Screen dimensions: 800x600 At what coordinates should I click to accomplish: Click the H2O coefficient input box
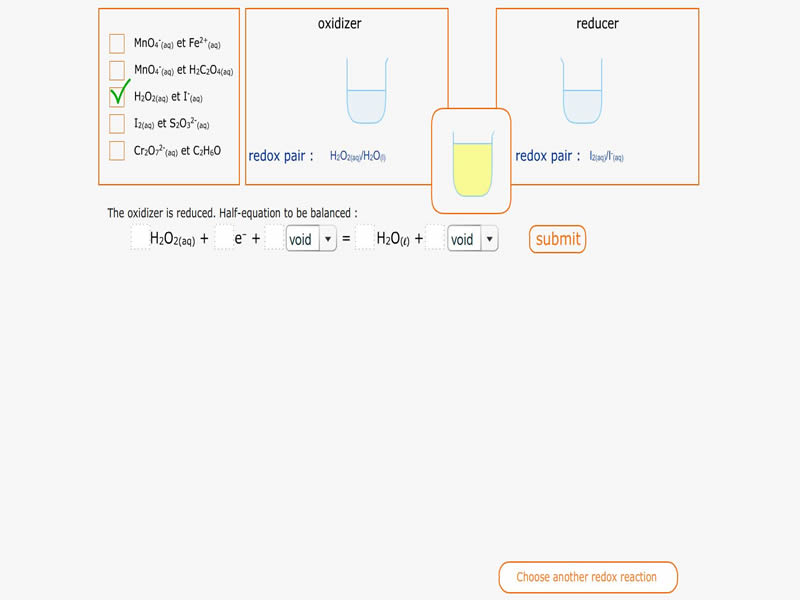[x=364, y=238]
